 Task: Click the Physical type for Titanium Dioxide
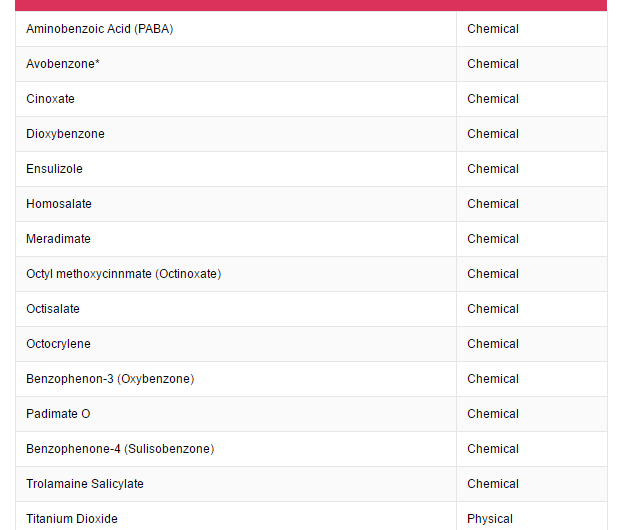tap(490, 519)
